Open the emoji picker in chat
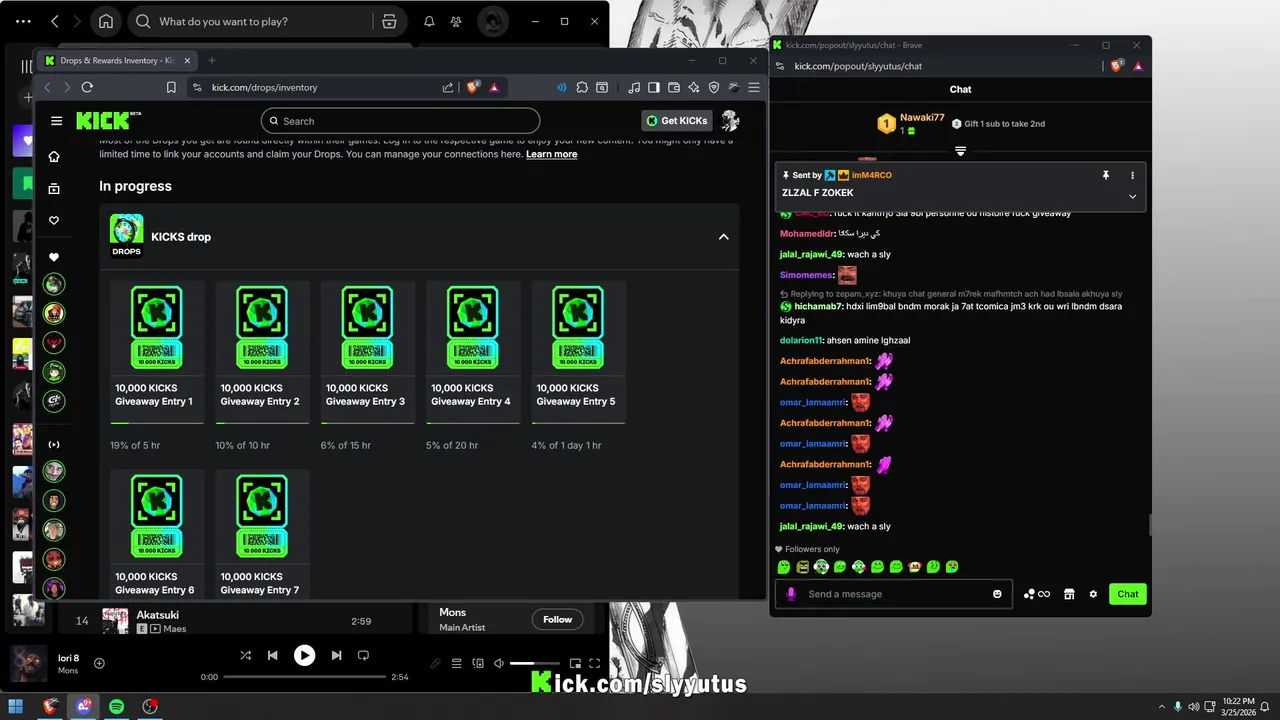 [997, 594]
